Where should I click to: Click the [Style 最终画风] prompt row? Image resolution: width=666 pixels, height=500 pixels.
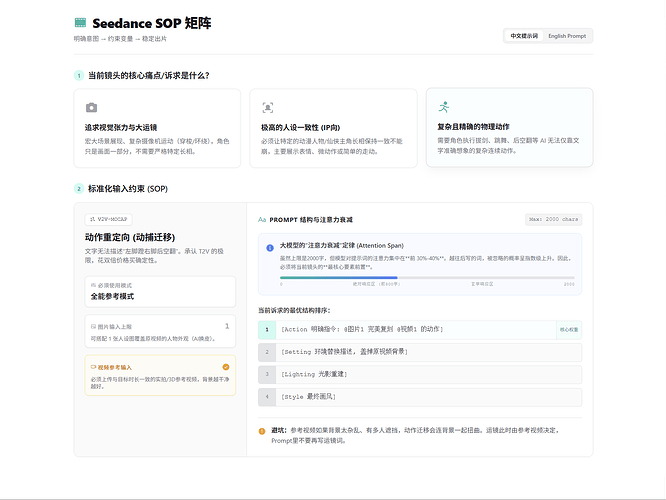click(x=420, y=397)
